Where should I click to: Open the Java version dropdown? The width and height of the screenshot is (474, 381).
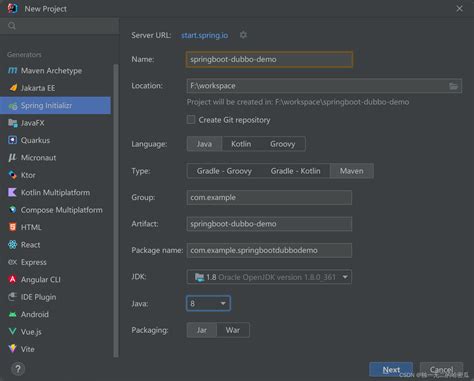tap(208, 303)
